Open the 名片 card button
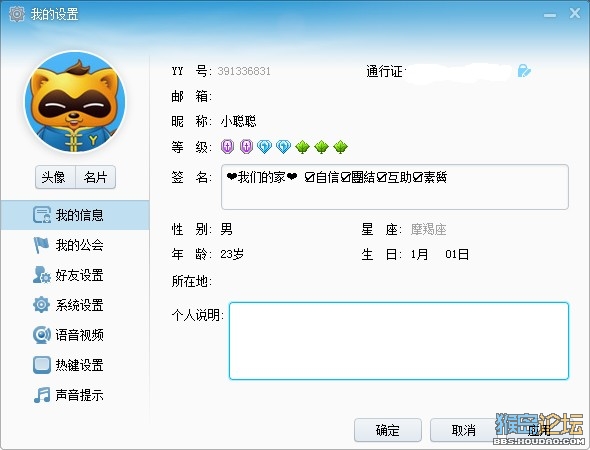 [x=96, y=177]
